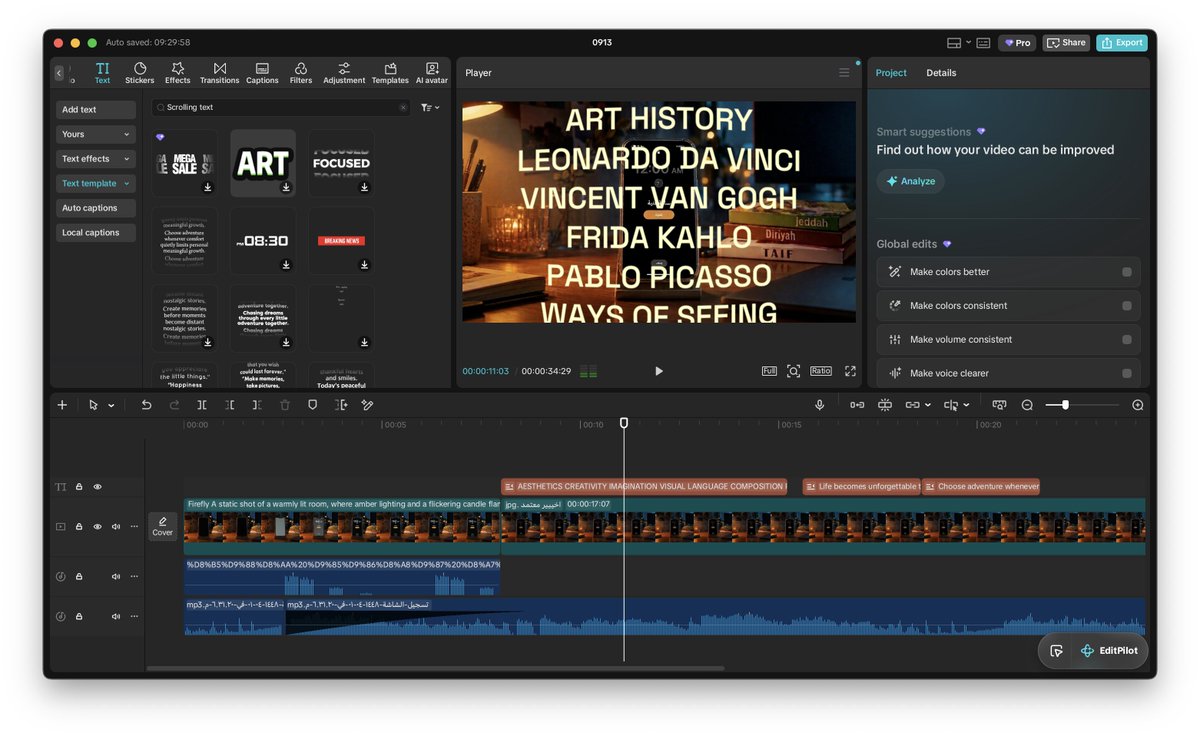Click the Cover button on video track
This screenshot has width=1200, height=736.
pos(163,526)
